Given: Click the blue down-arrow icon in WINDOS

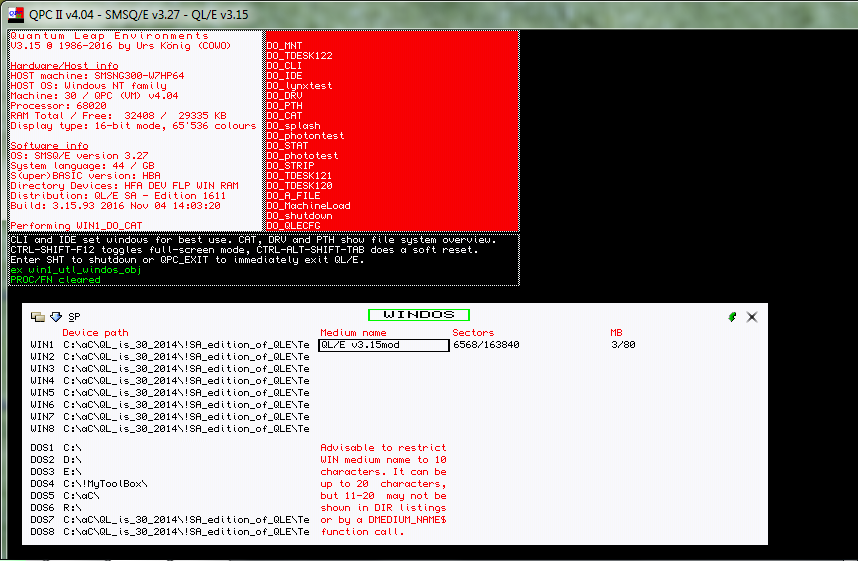Looking at the screenshot, I should click(x=56, y=317).
